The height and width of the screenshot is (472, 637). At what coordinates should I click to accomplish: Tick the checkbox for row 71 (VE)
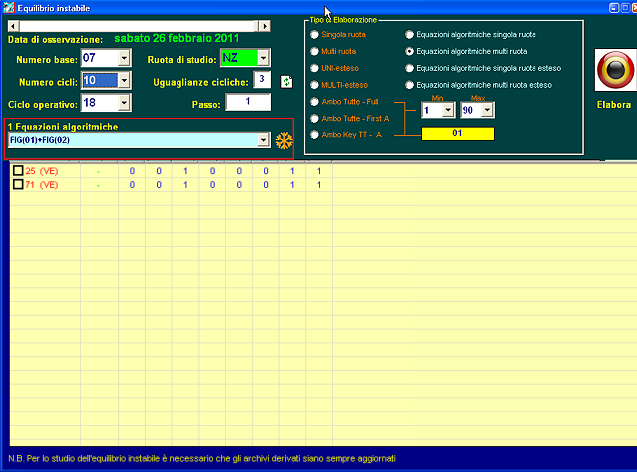pyautogui.click(x=17, y=184)
